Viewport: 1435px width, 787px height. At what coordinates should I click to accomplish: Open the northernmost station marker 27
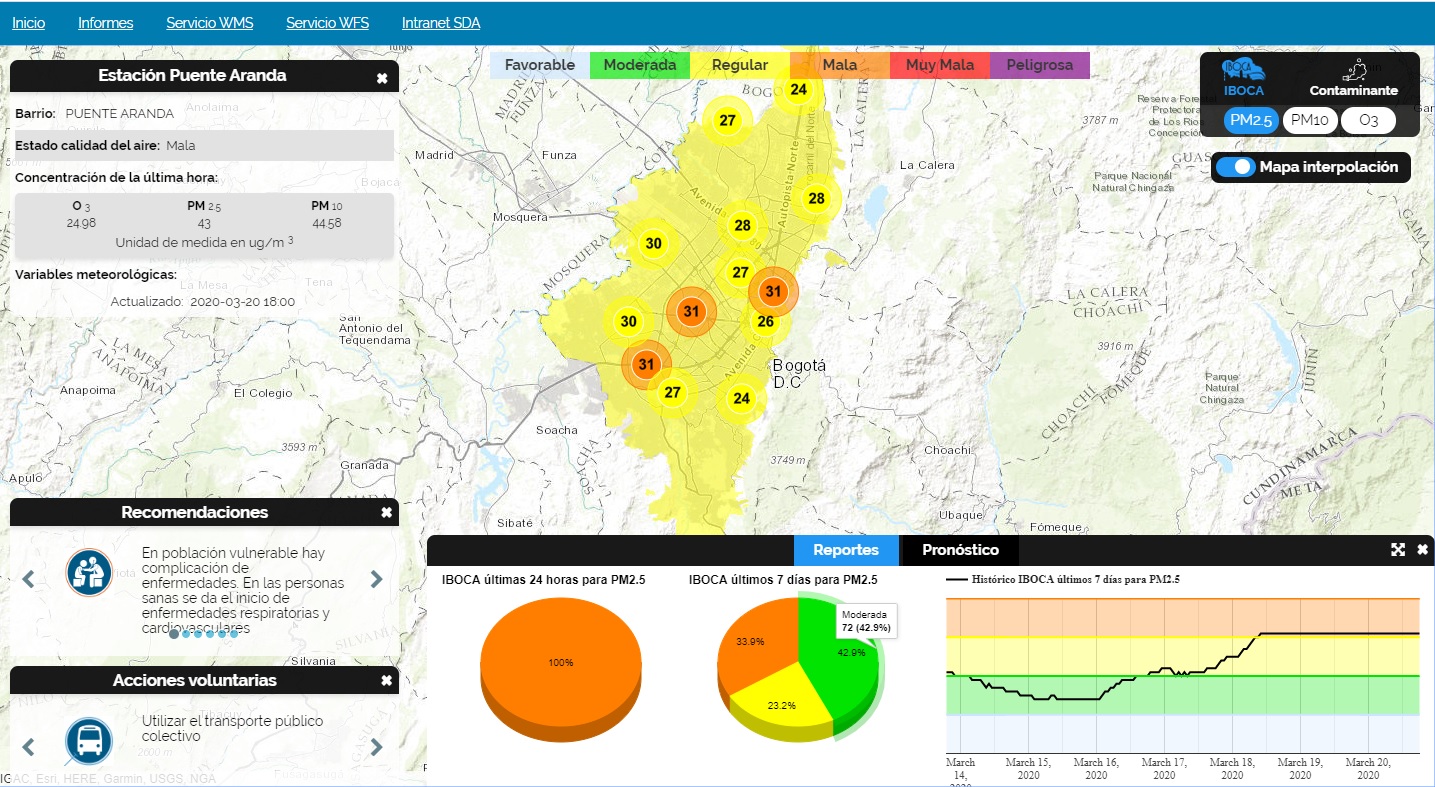(x=727, y=121)
